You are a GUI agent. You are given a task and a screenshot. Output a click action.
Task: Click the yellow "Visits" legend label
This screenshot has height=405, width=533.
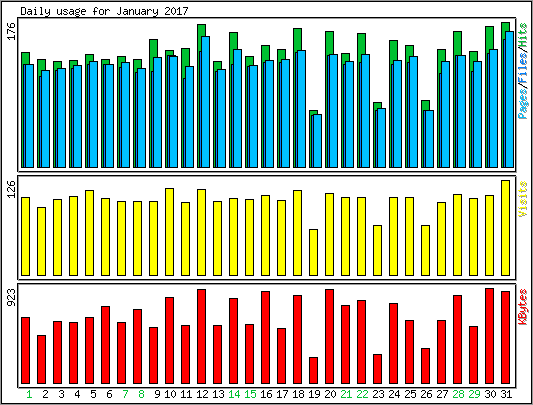pyautogui.click(x=522, y=199)
